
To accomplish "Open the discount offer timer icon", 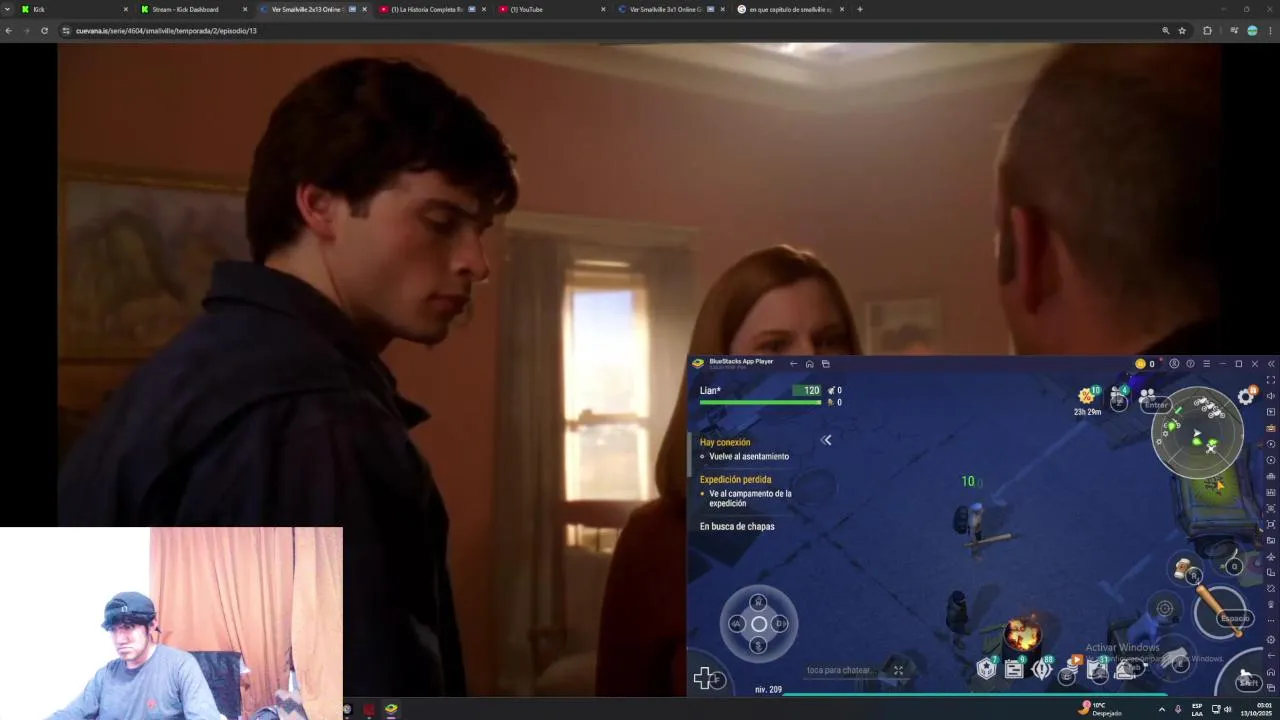I will click(1088, 399).
